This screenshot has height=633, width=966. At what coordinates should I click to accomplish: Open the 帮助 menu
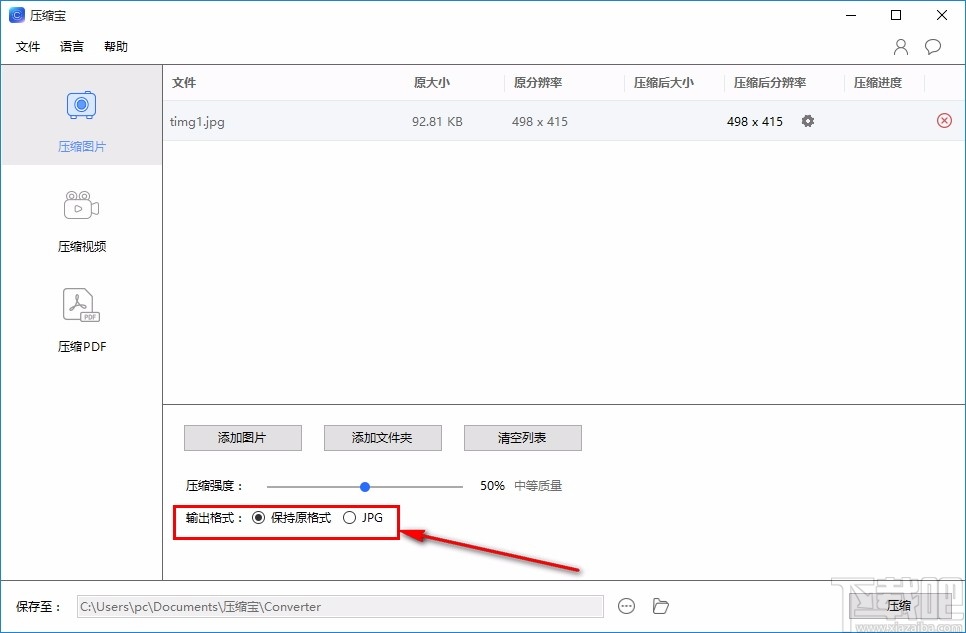(116, 46)
